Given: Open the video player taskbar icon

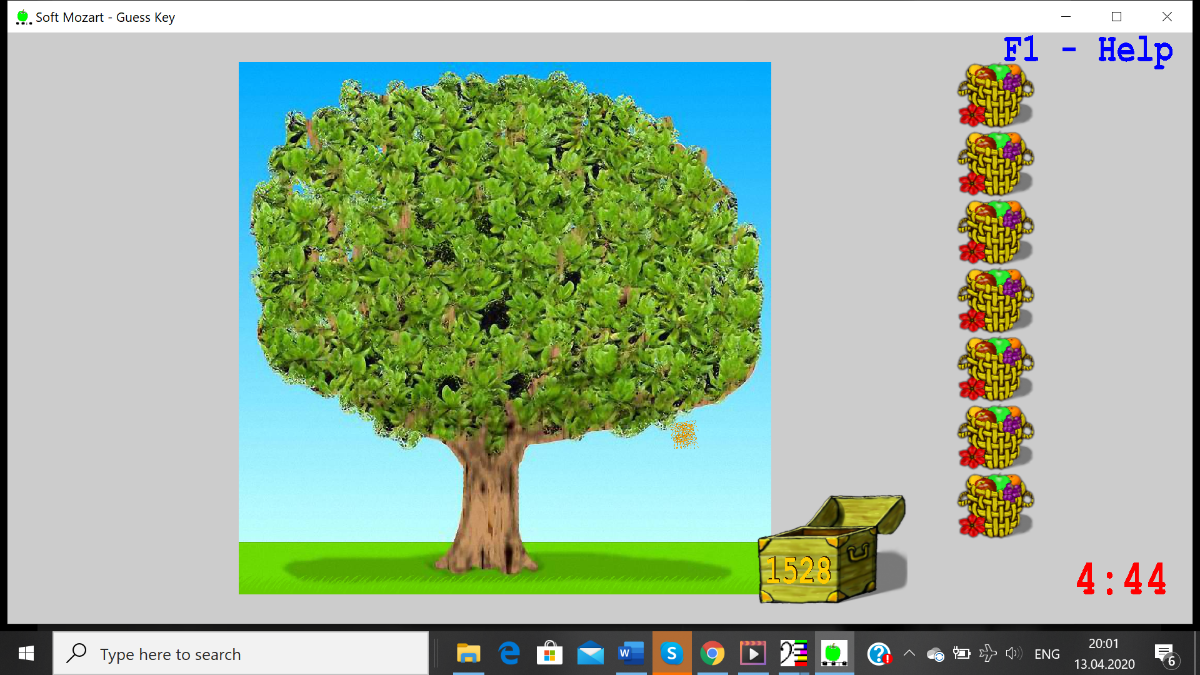Looking at the screenshot, I should (x=752, y=654).
